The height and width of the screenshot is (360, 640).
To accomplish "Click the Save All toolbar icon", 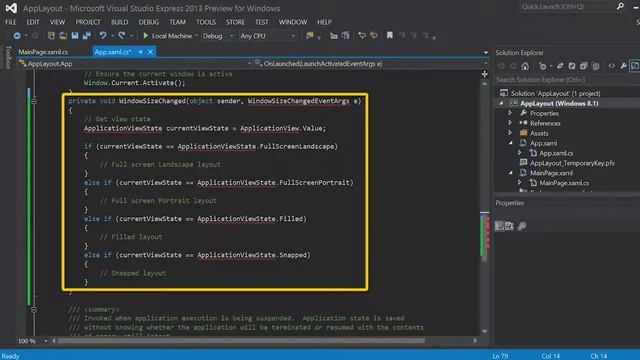I will 86,36.
